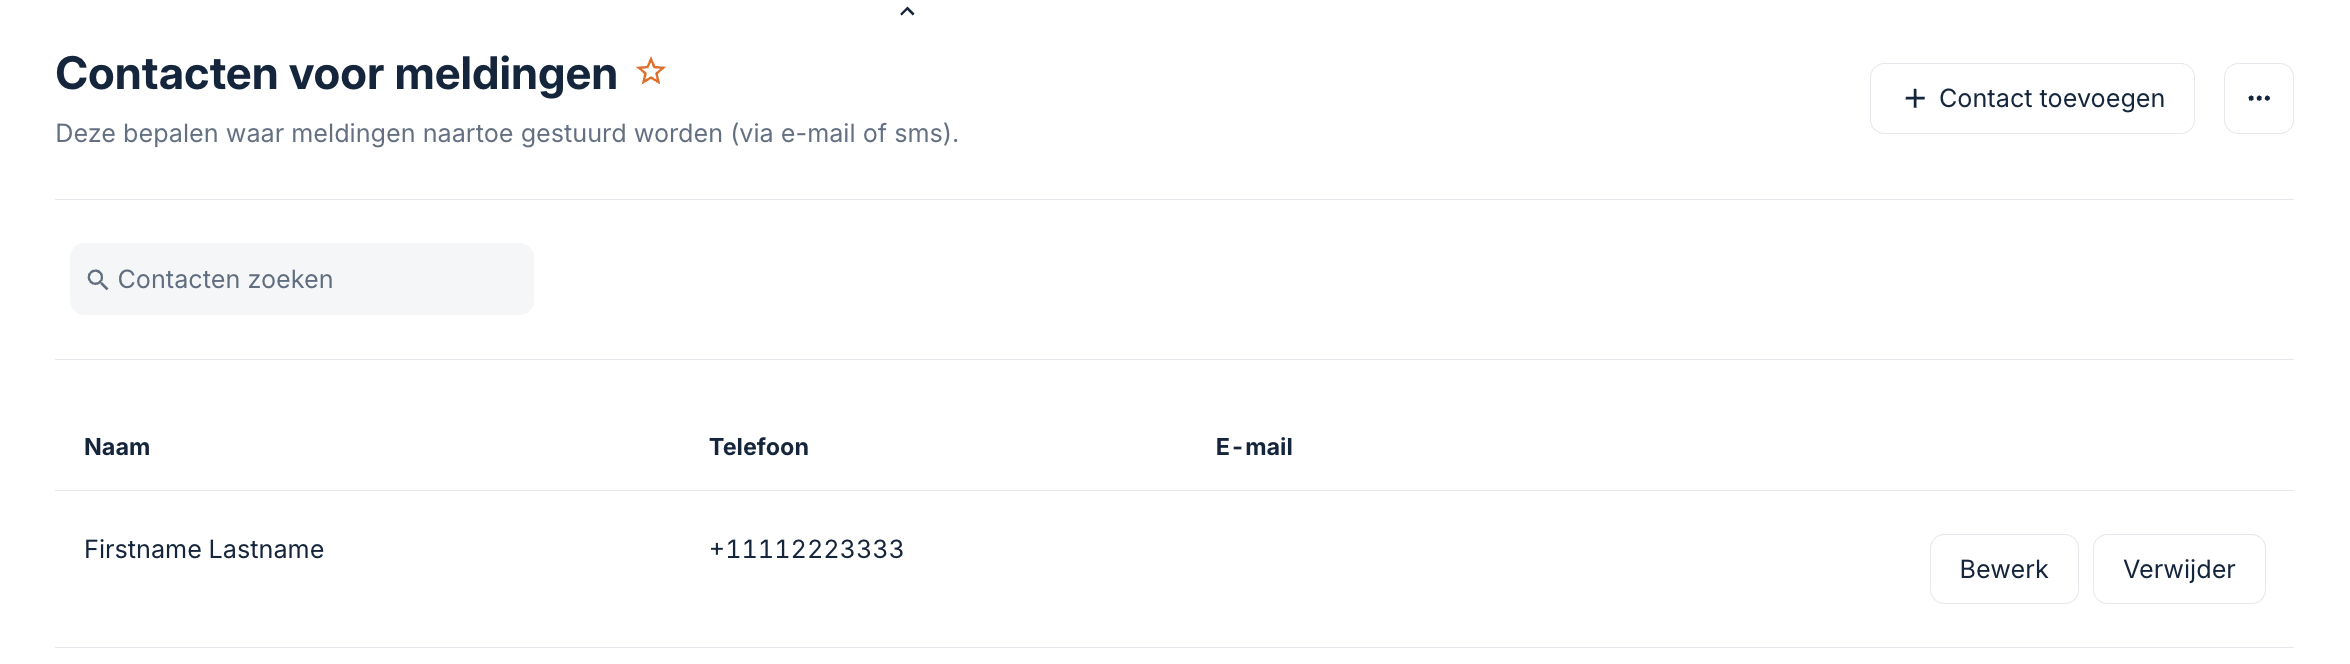Click Verwijder to delete the contact
Image resolution: width=2350 pixels, height=664 pixels.
2179,568
